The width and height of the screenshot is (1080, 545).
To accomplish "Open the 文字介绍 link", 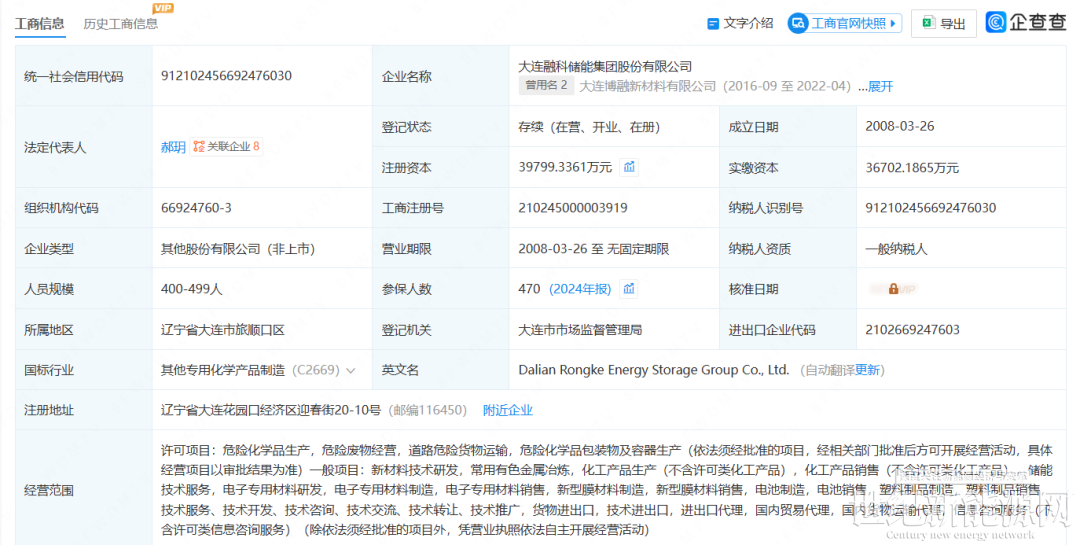I will pyautogui.click(x=748, y=23).
